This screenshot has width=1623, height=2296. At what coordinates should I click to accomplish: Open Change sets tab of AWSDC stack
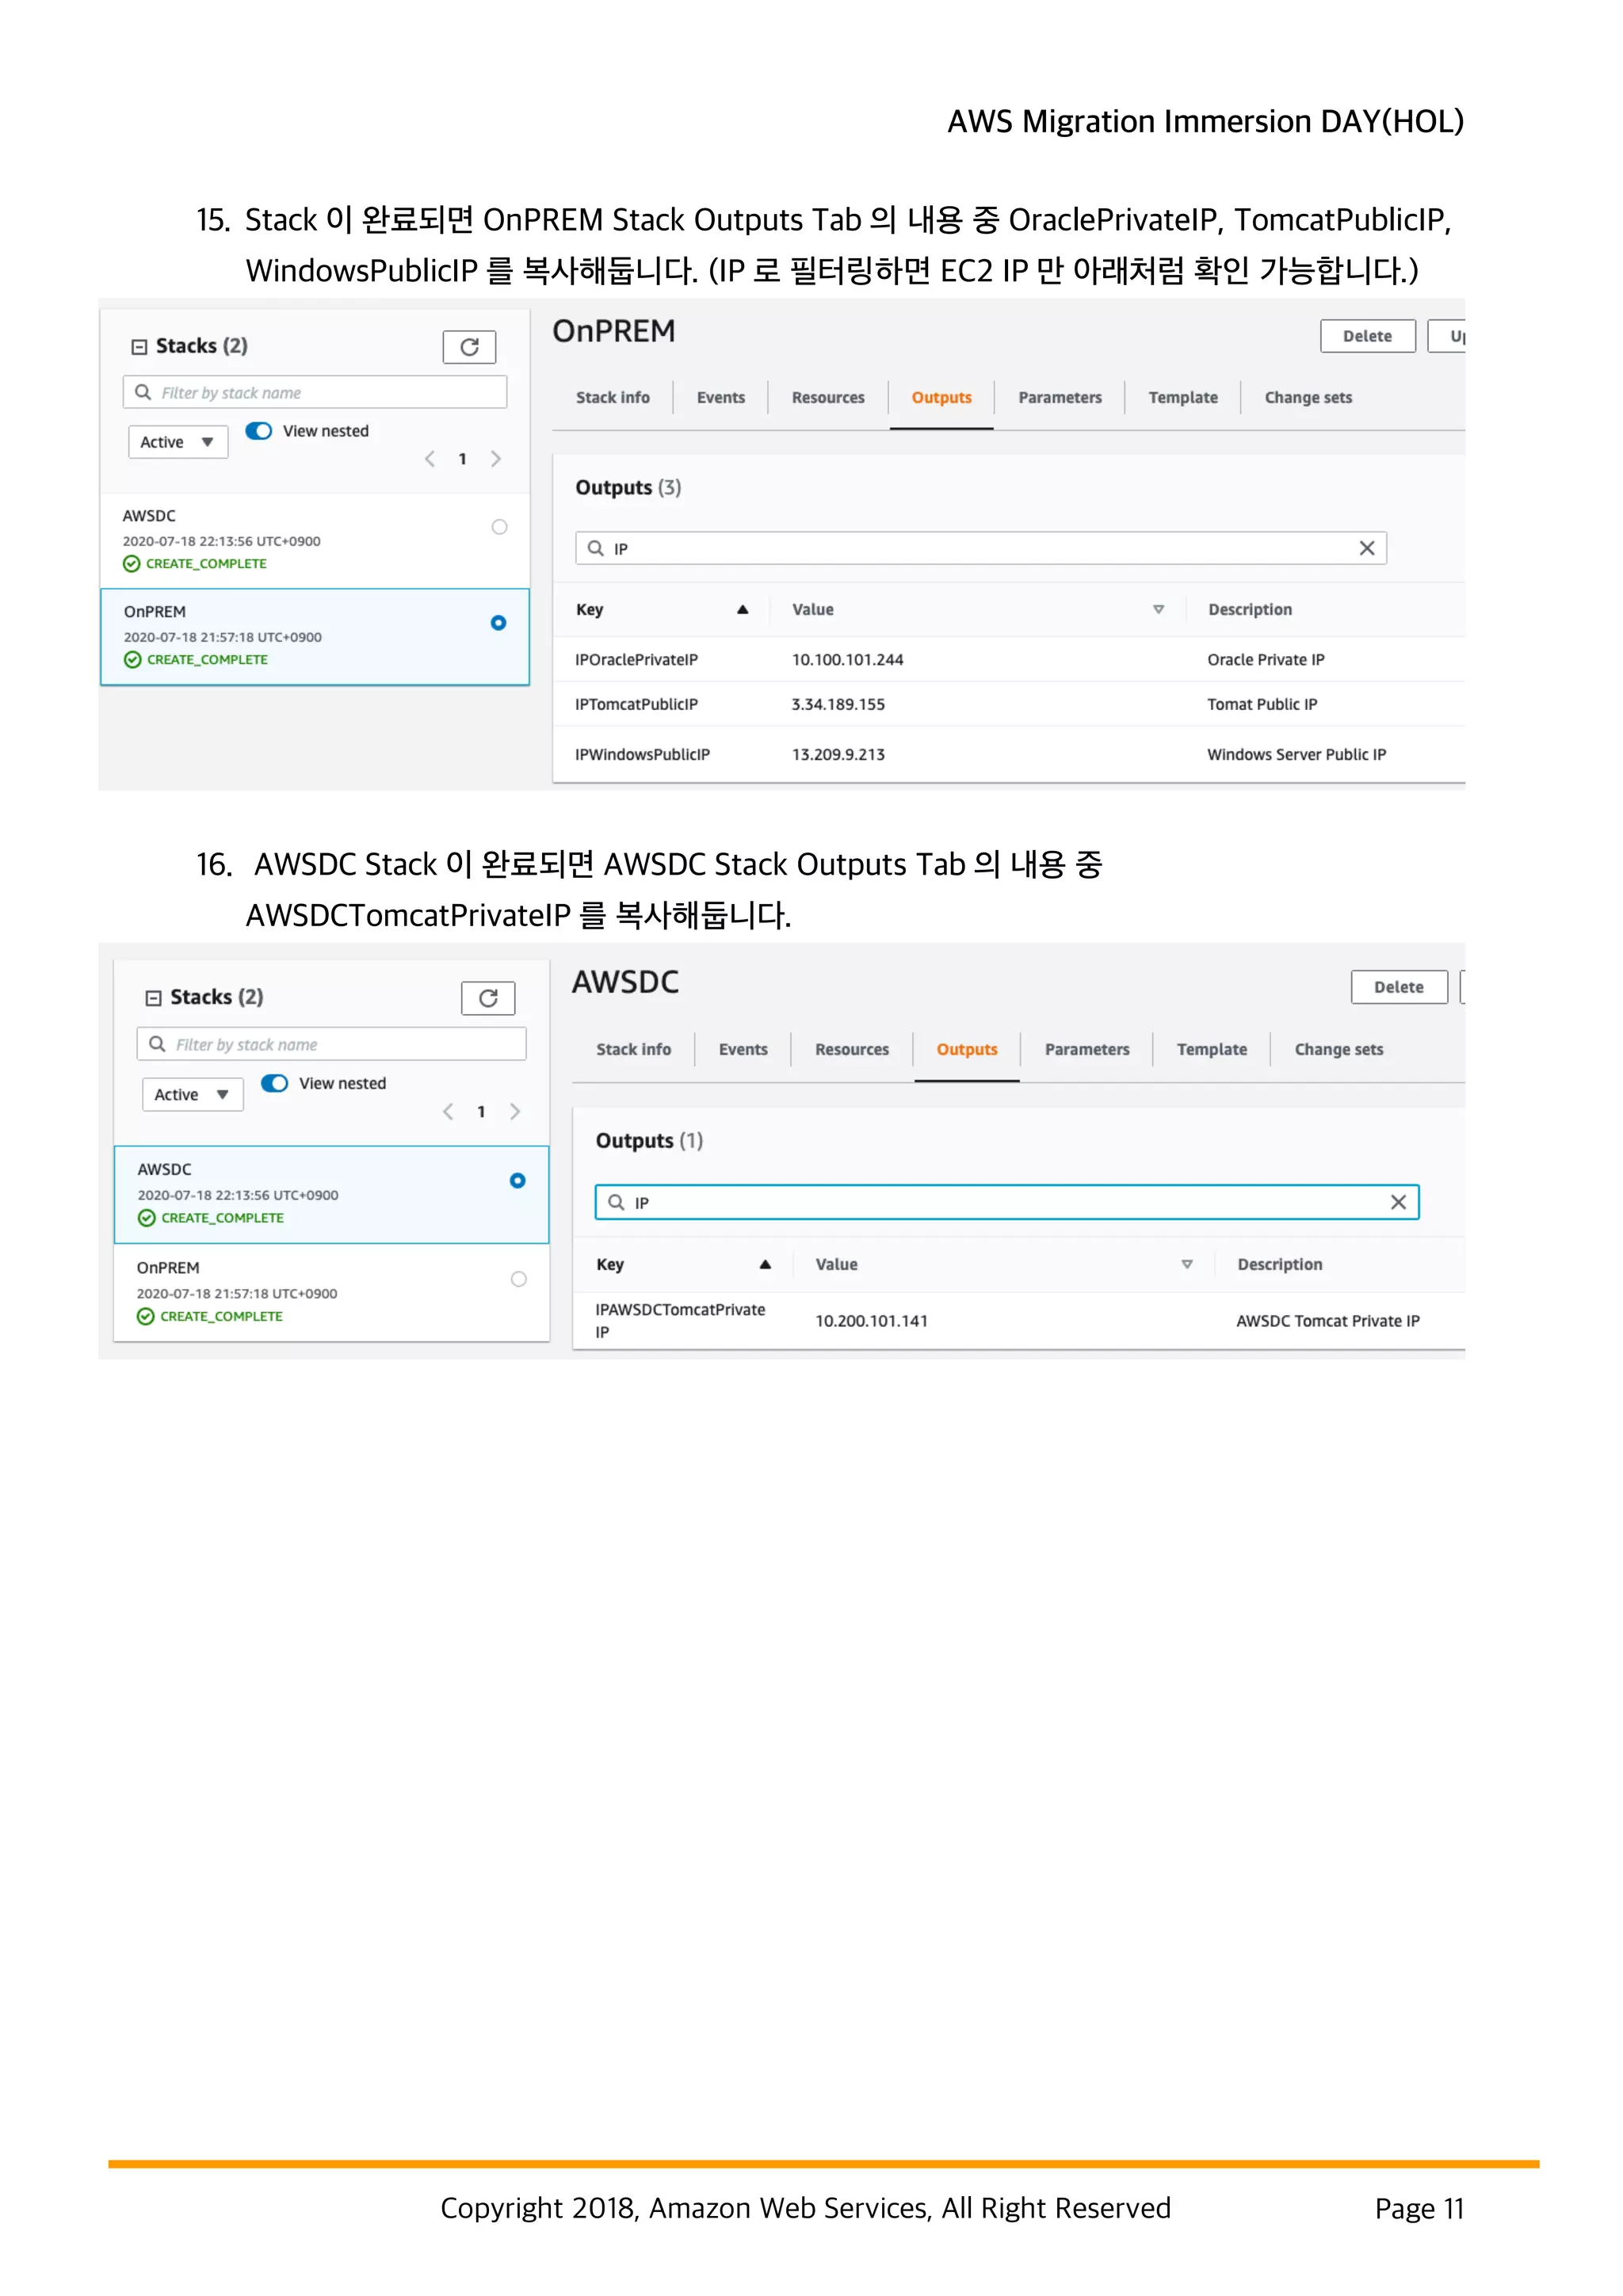pyautogui.click(x=1338, y=1050)
